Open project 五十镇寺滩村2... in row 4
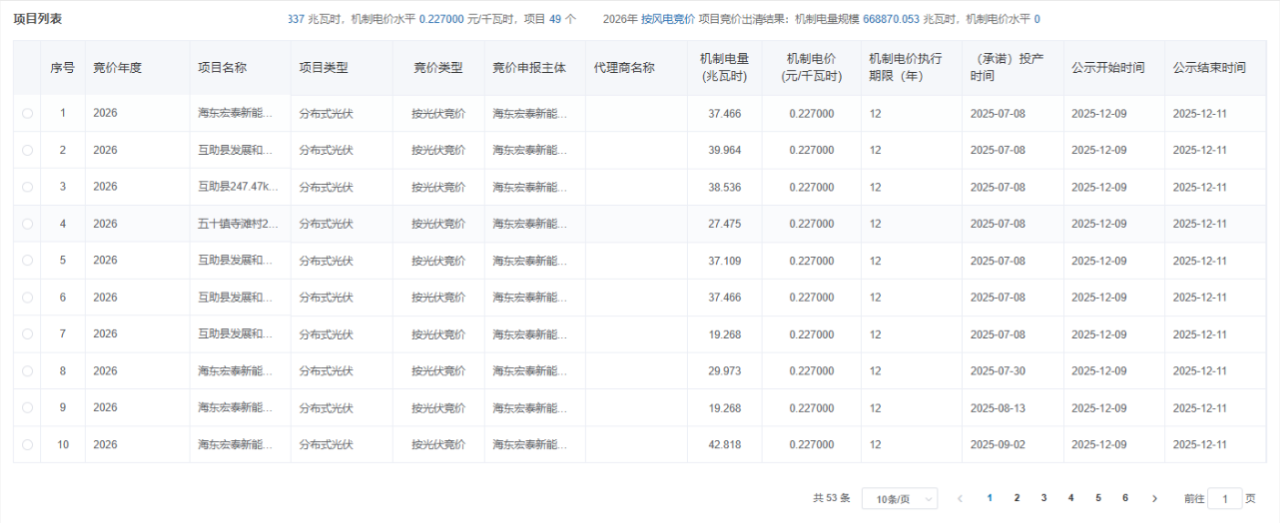The width and height of the screenshot is (1280, 523). tap(238, 224)
